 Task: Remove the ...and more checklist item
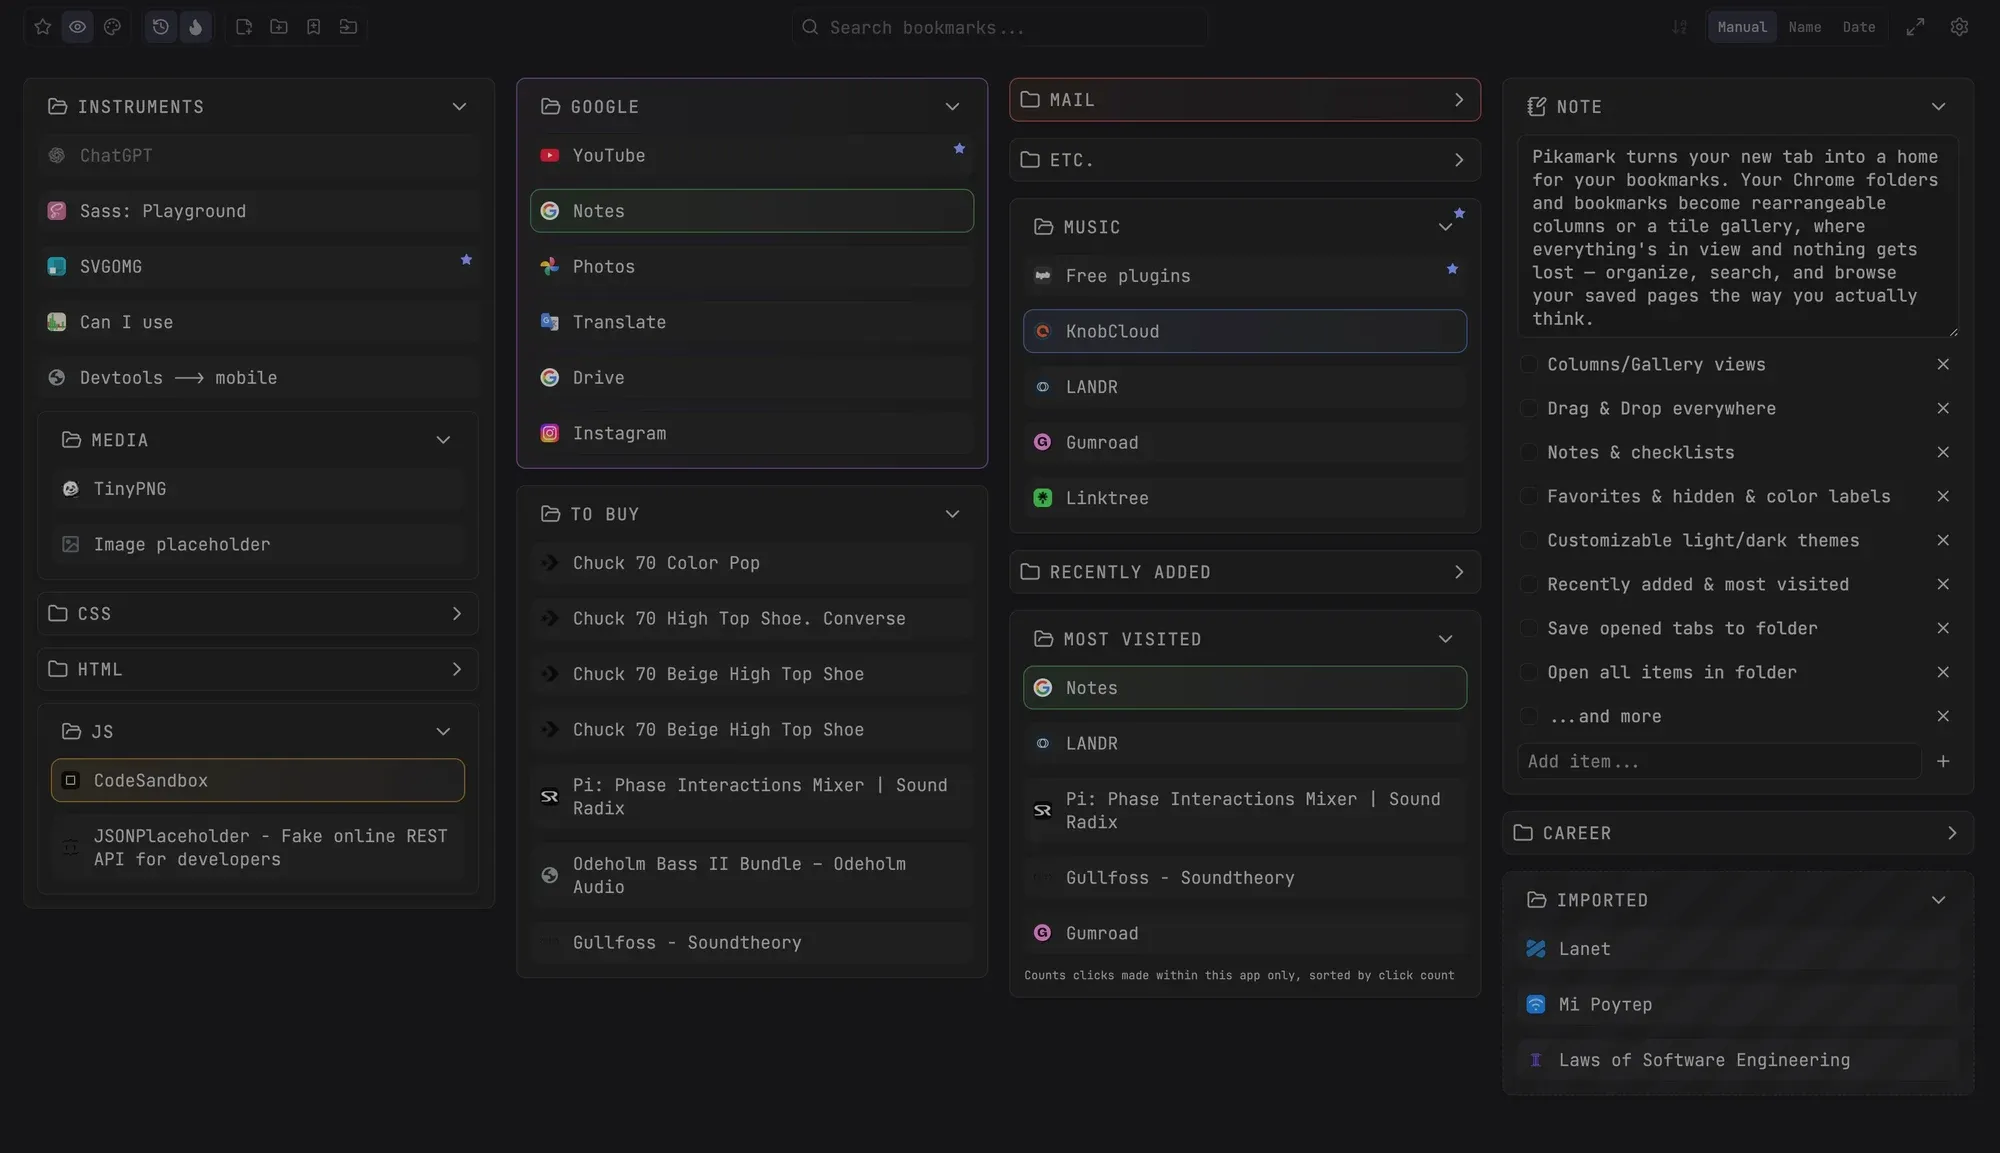point(1943,717)
